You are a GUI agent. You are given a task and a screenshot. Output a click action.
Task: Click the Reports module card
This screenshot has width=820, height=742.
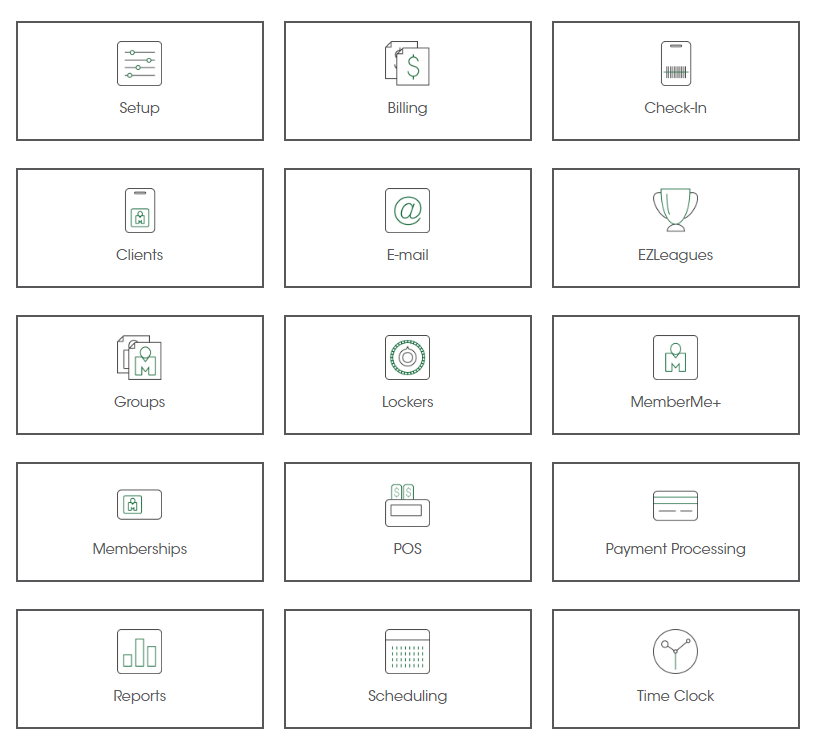point(139,670)
